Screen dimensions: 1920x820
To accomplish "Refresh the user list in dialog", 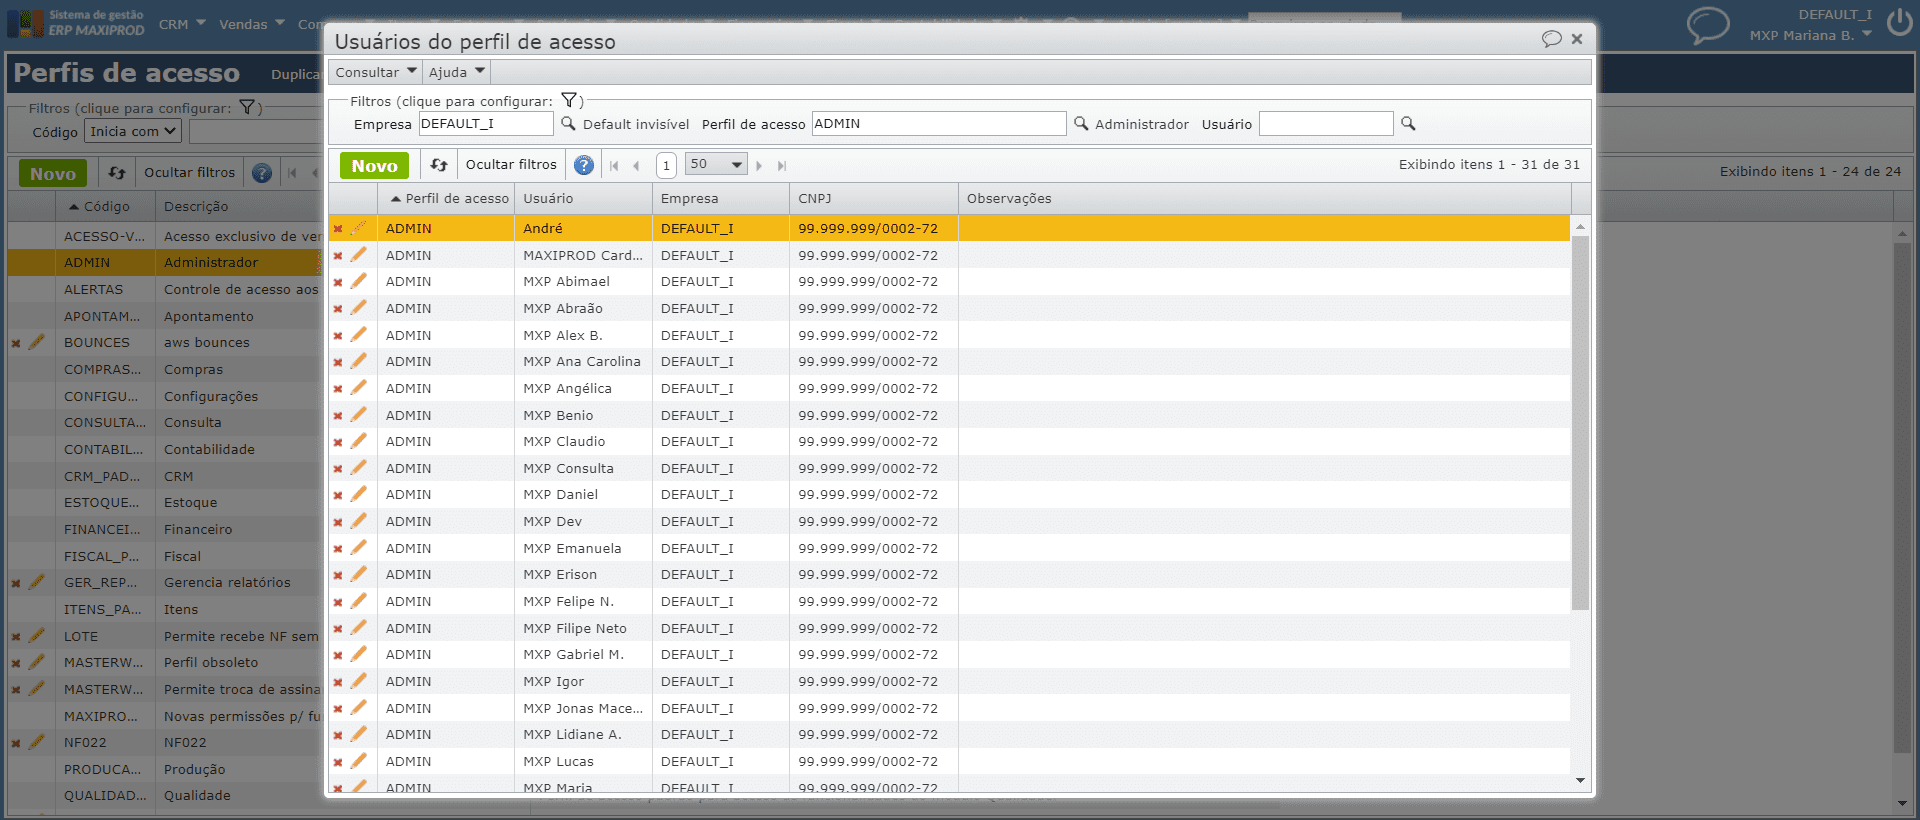I will point(439,165).
